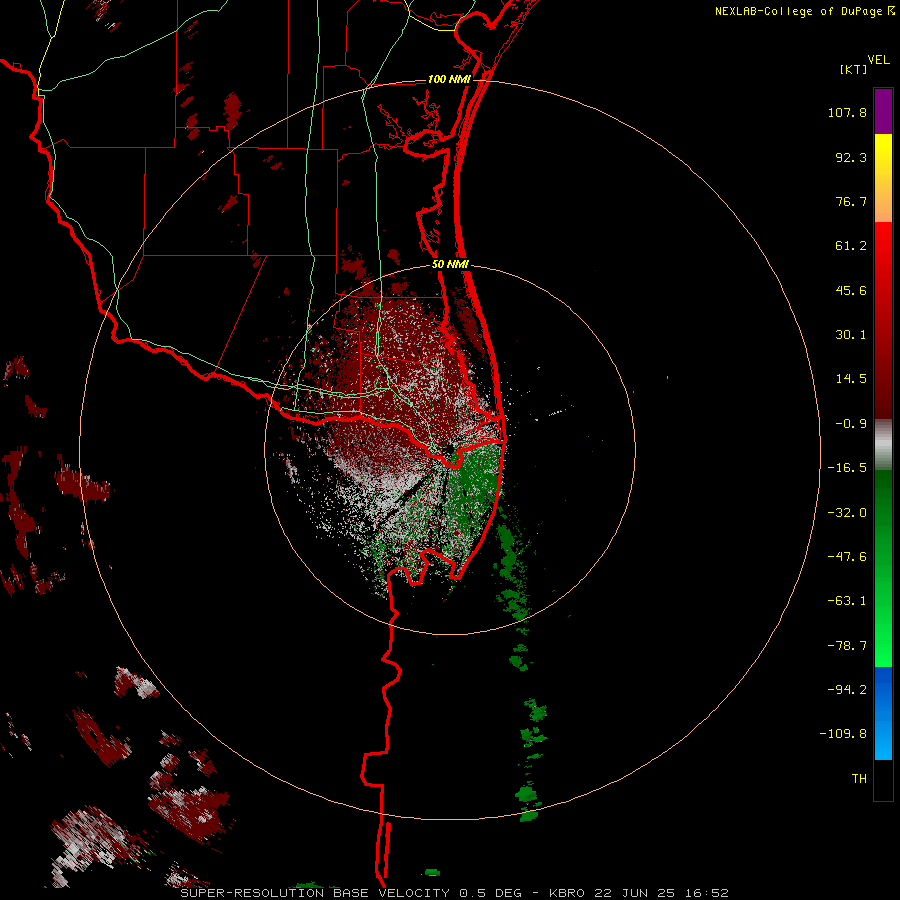Viewport: 900px width, 900px height.
Task: Click the 100 NMI range ring label
Action: point(449,79)
